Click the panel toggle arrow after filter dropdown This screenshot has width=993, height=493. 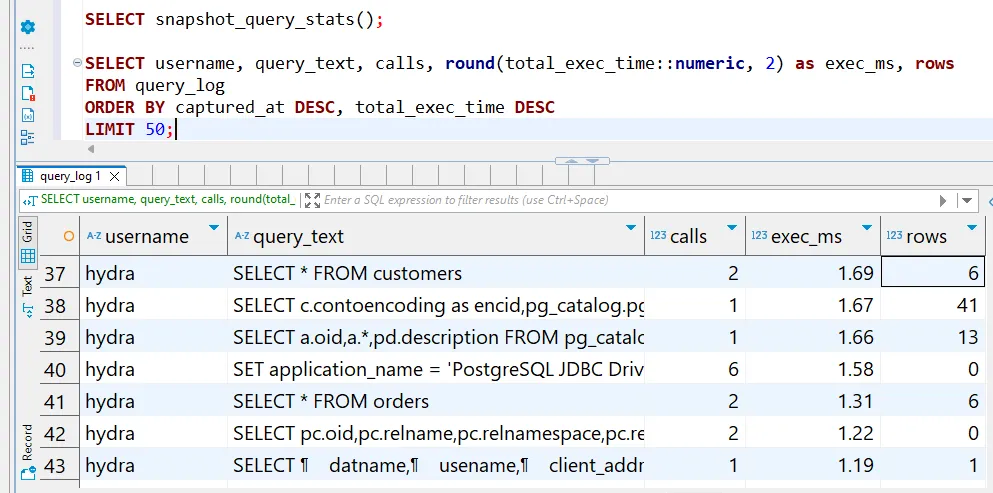(990, 202)
